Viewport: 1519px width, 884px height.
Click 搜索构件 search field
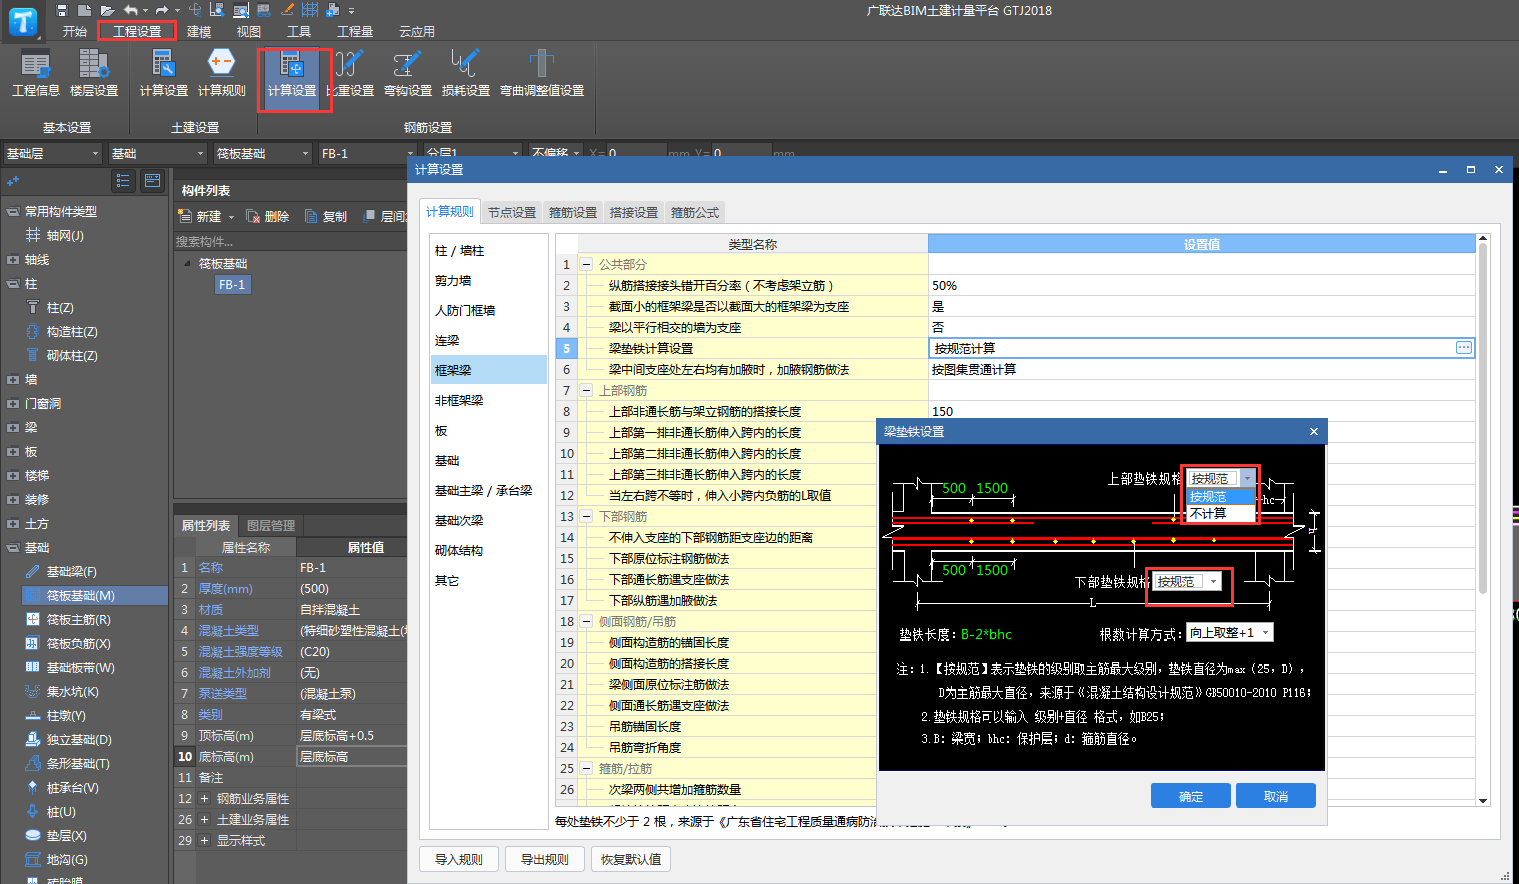point(290,241)
